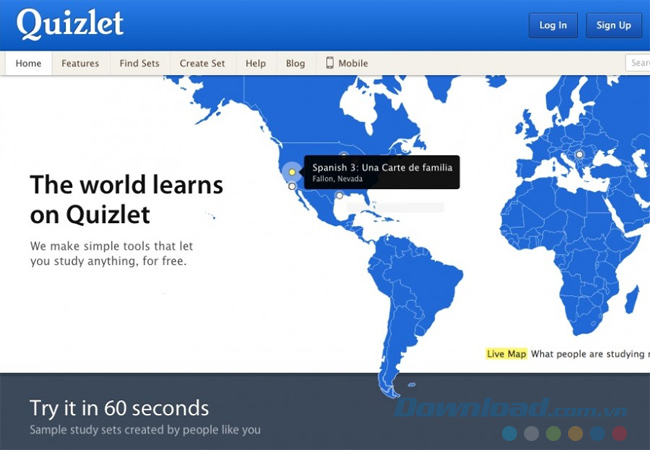Click the Log In button
This screenshot has width=650, height=450.
coord(553,25)
